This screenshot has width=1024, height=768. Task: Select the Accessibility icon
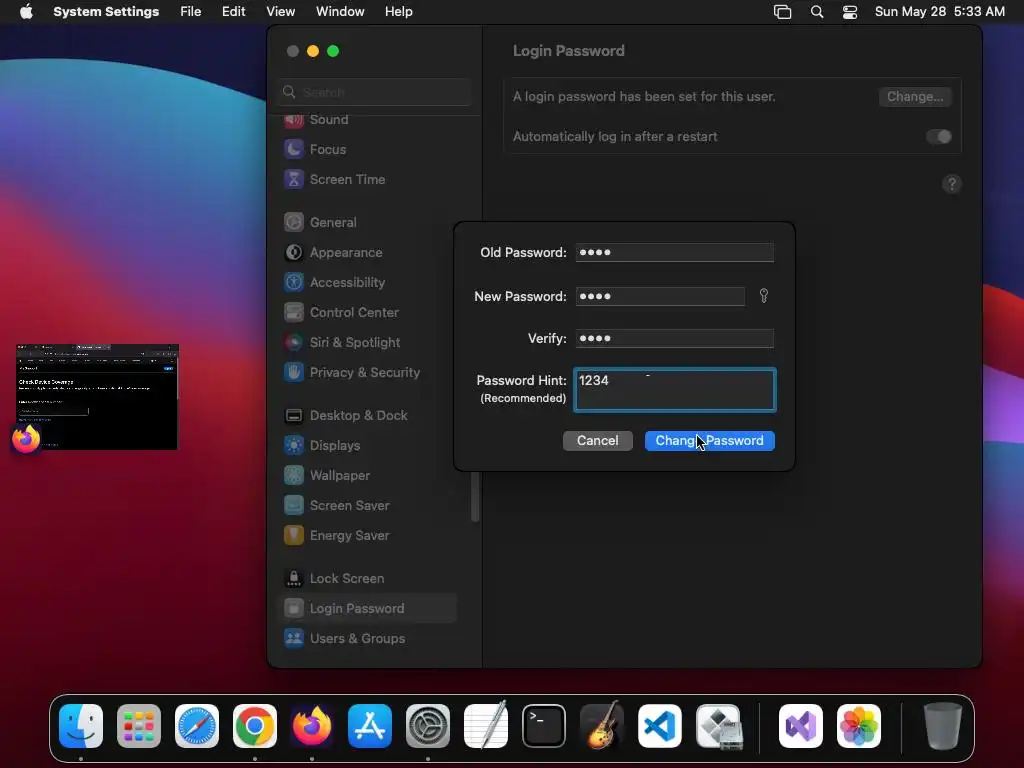[x=294, y=282]
